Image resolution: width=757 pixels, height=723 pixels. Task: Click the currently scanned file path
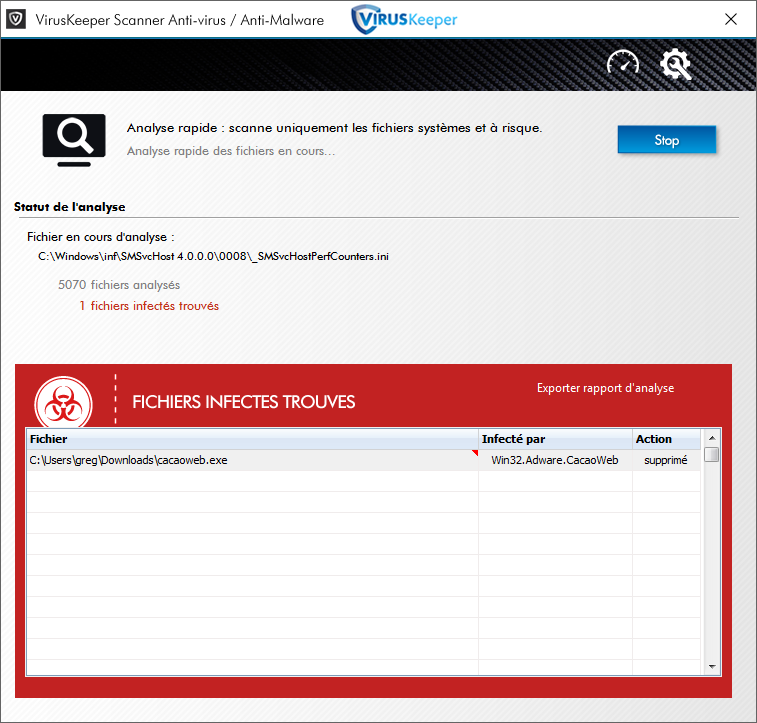[x=213, y=257]
